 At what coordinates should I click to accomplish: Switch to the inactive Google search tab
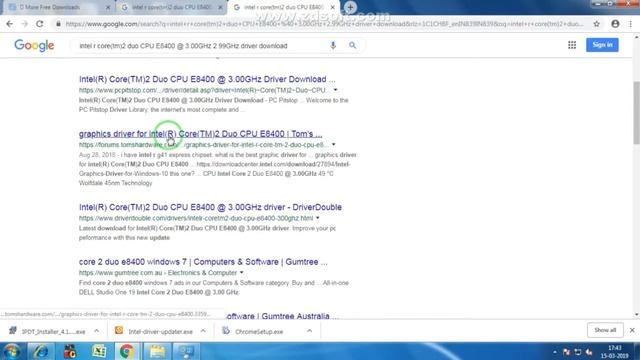[x=170, y=7]
